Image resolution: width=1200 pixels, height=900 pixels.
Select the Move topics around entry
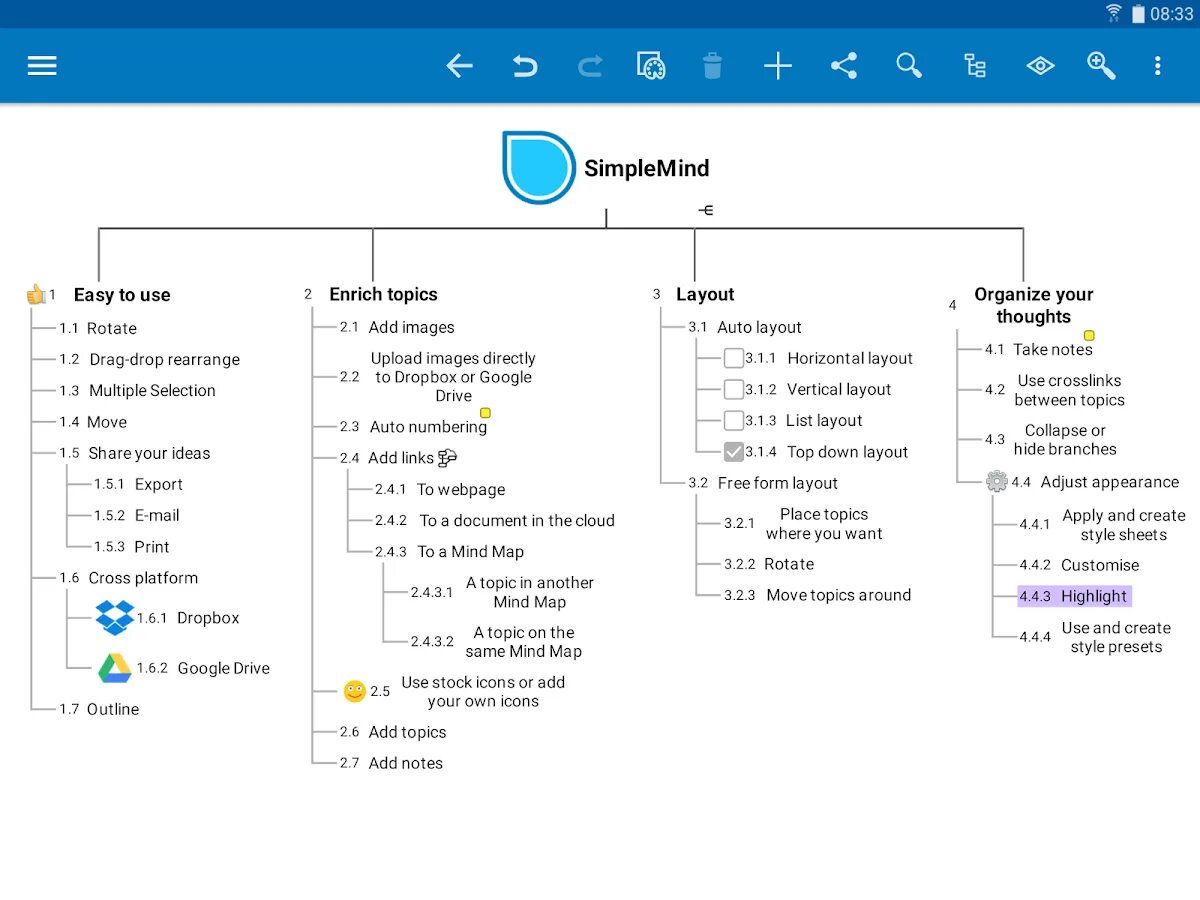pyautogui.click(x=839, y=595)
